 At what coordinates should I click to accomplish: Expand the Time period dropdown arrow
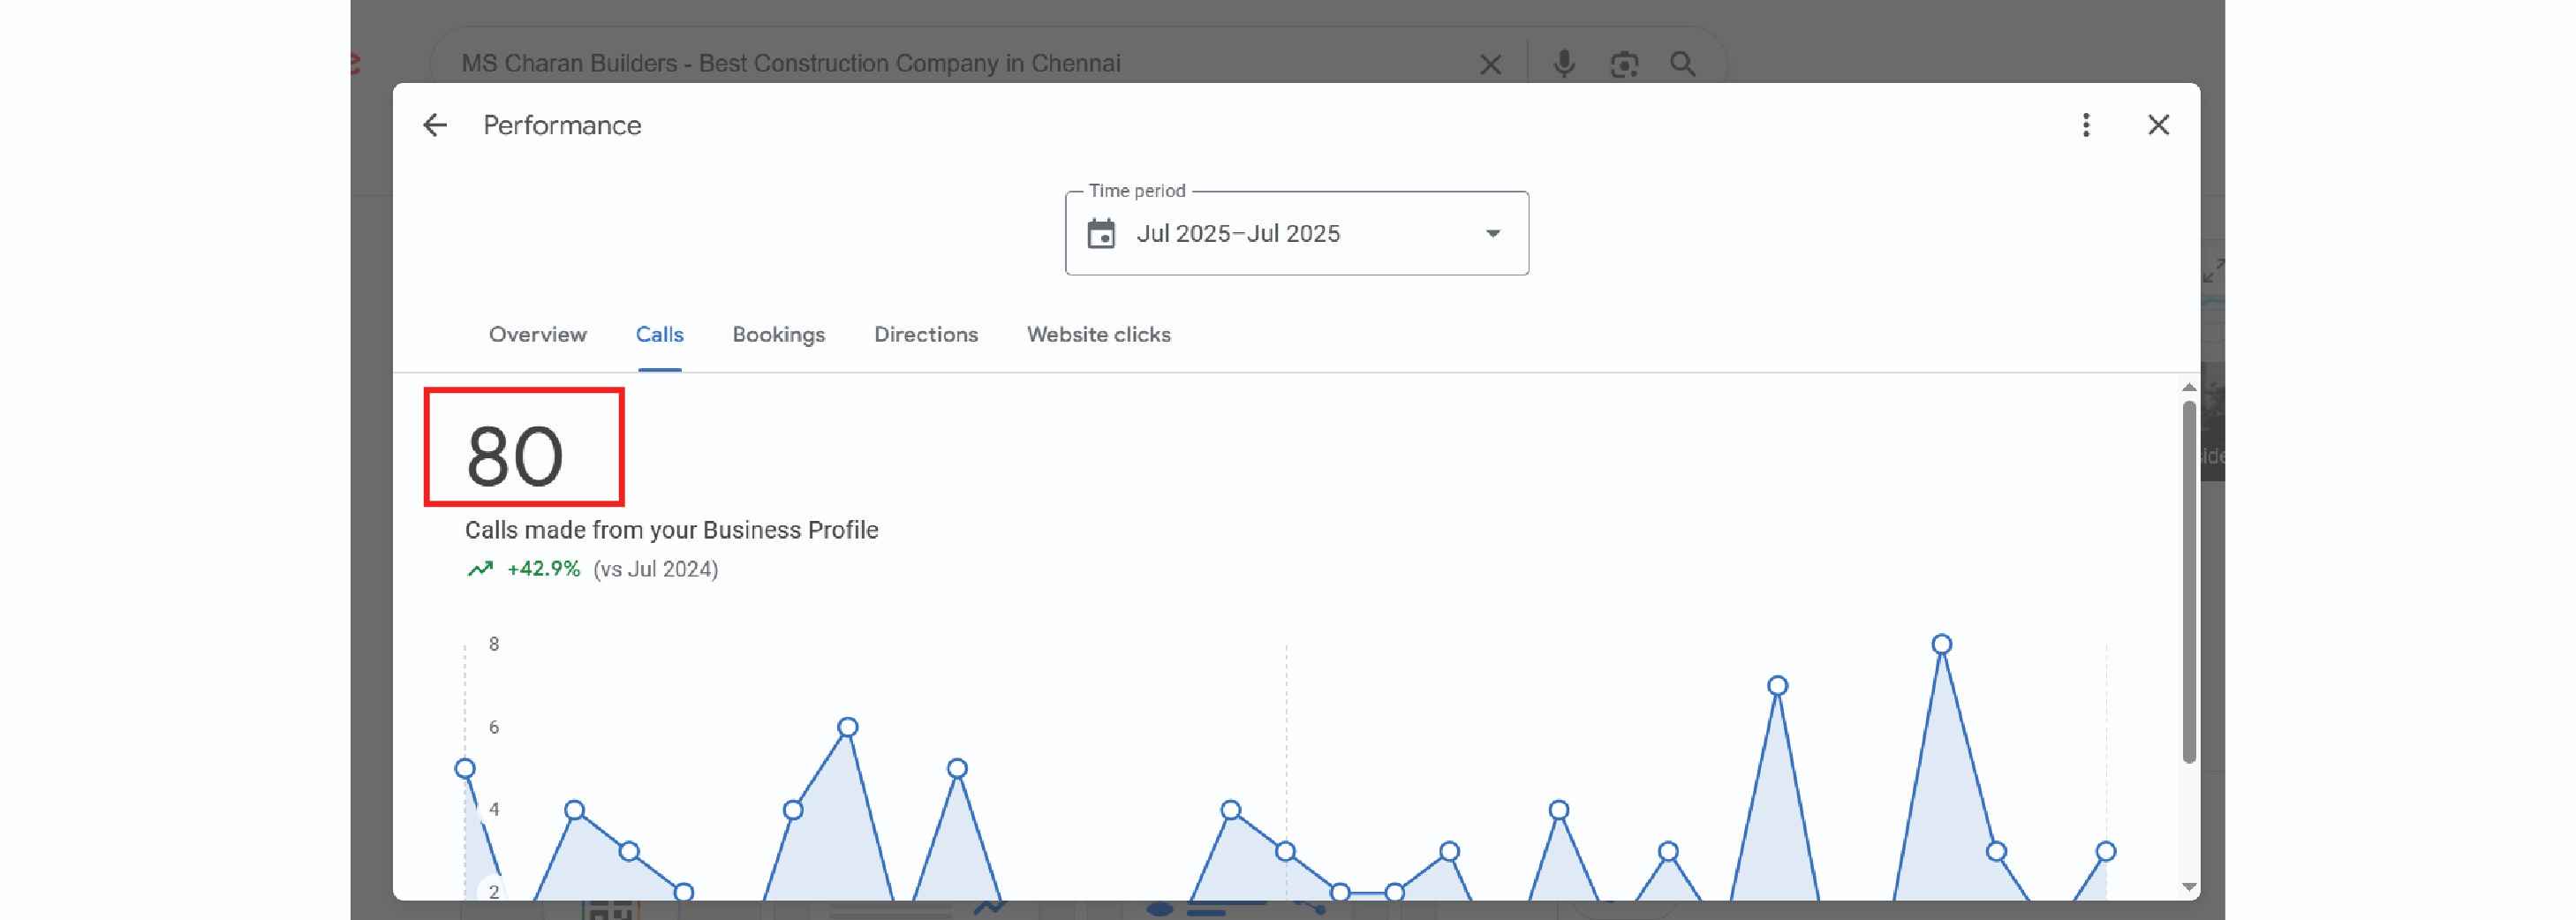[1492, 234]
